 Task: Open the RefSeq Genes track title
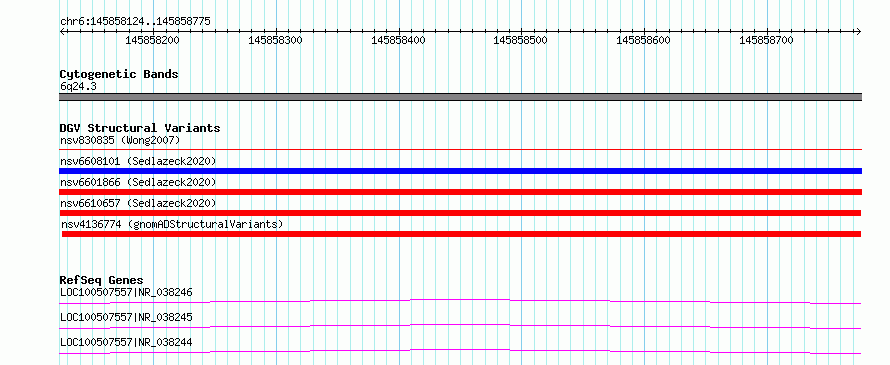[101, 280]
